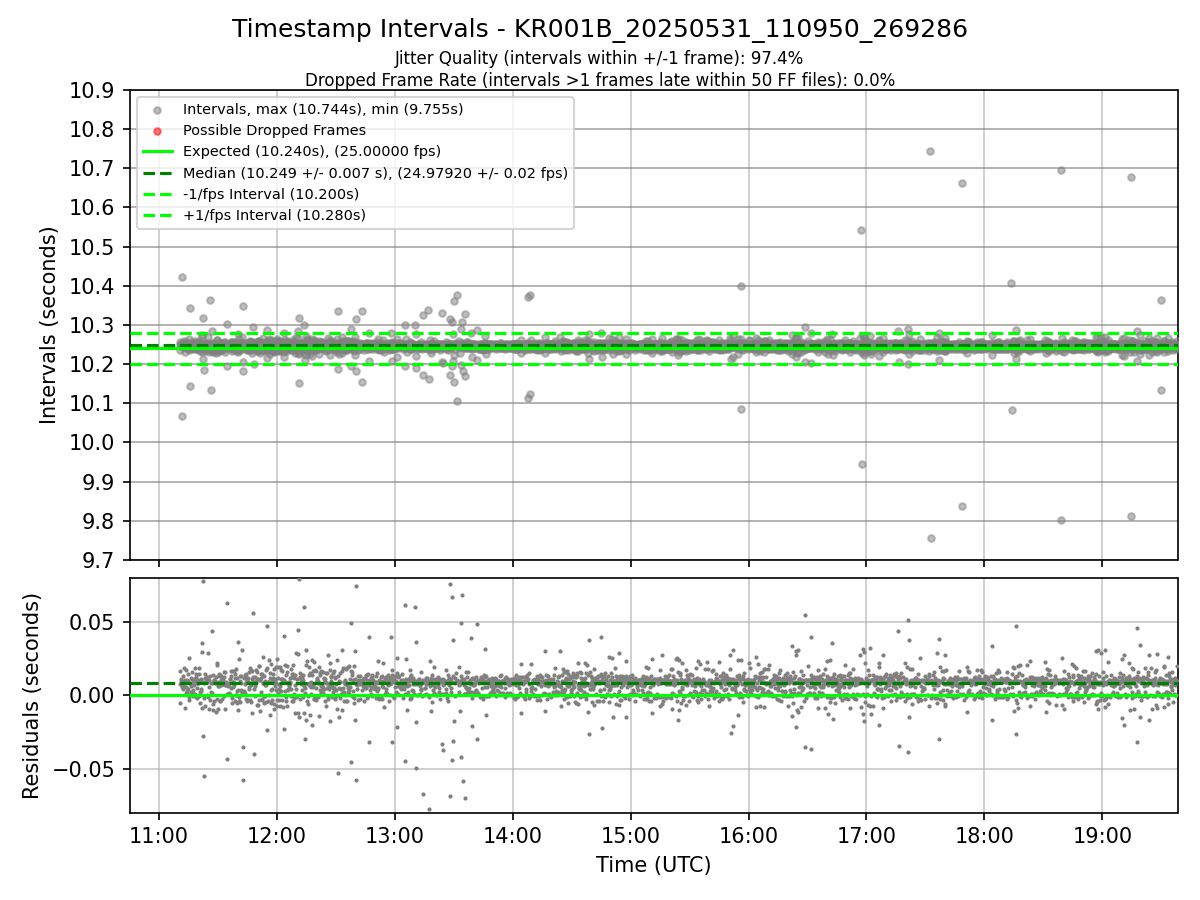Click legend entry 'Median (10.249 +/- 0.007 s)'
The width and height of the screenshot is (1200, 900).
(x=375, y=173)
